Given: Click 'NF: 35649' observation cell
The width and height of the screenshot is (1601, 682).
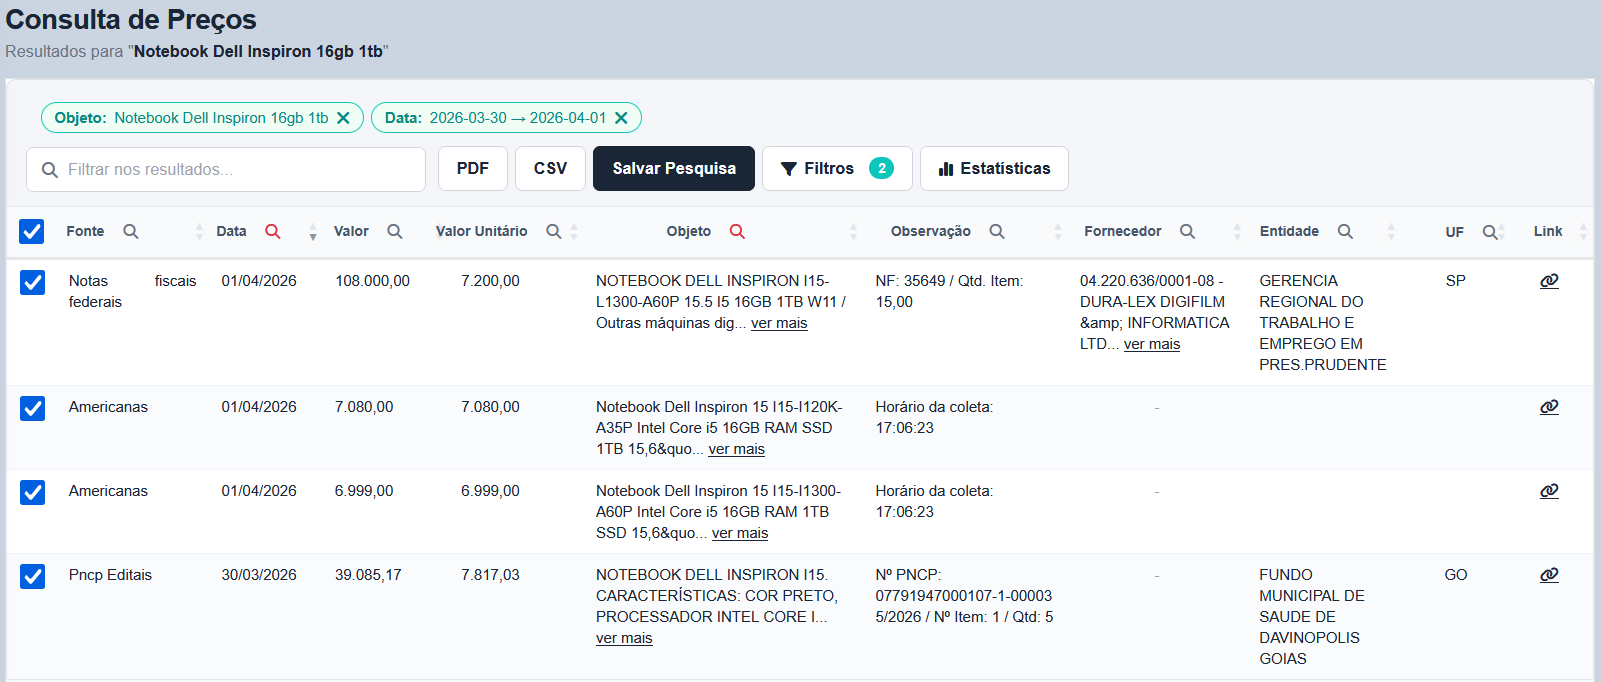Looking at the screenshot, I should pos(949,291).
